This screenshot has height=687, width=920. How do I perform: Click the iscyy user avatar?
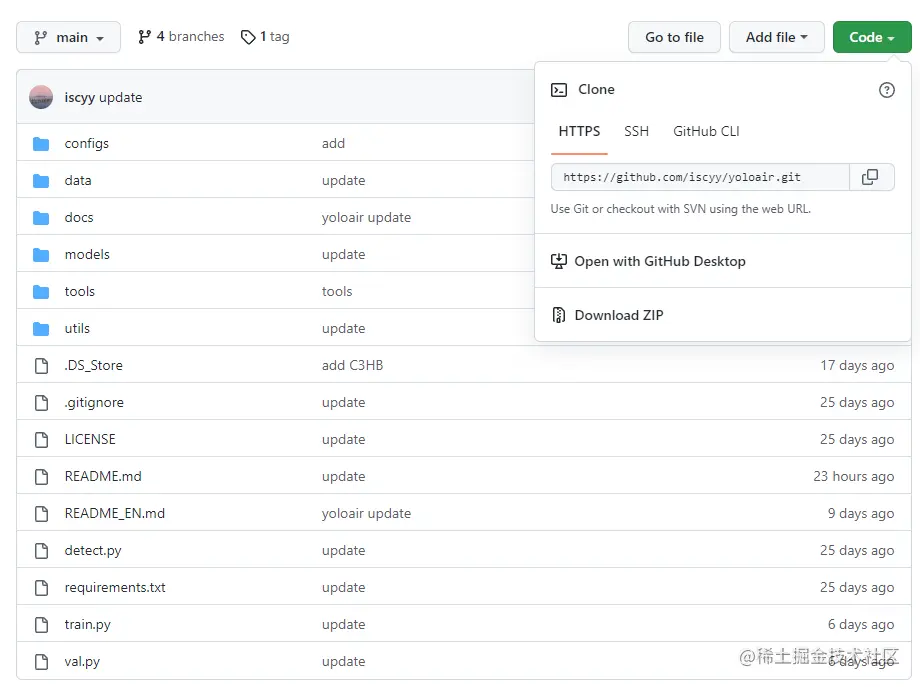pos(41,97)
